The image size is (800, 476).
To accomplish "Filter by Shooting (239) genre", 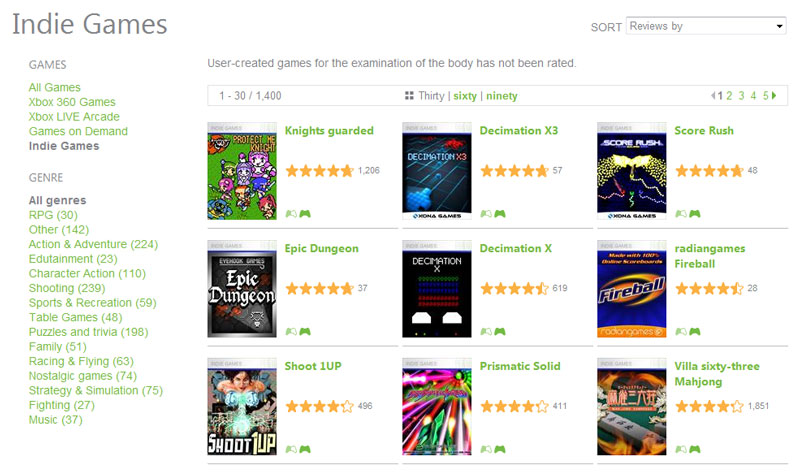I will 67,288.
